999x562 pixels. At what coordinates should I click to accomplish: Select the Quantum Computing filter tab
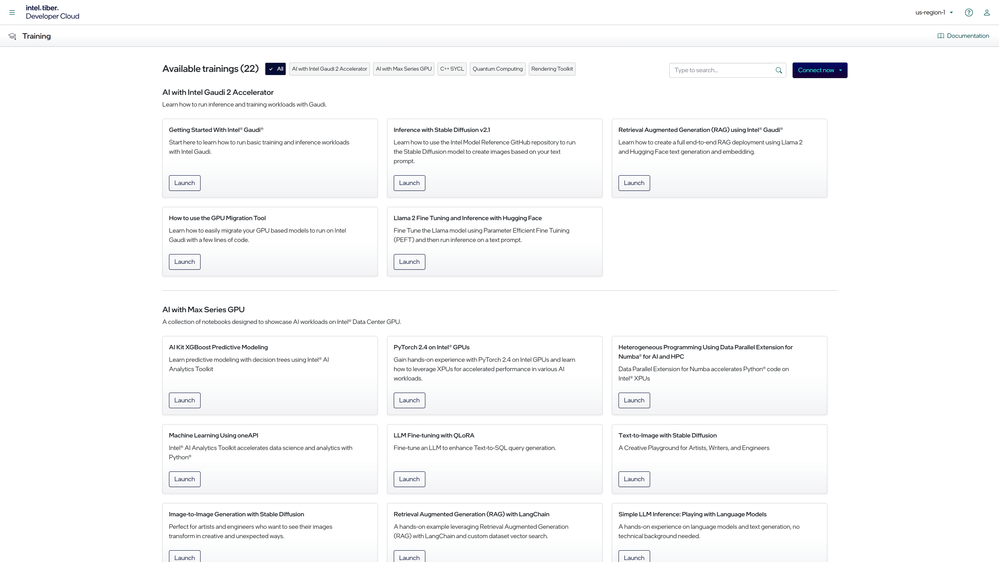pyautogui.click(x=497, y=69)
